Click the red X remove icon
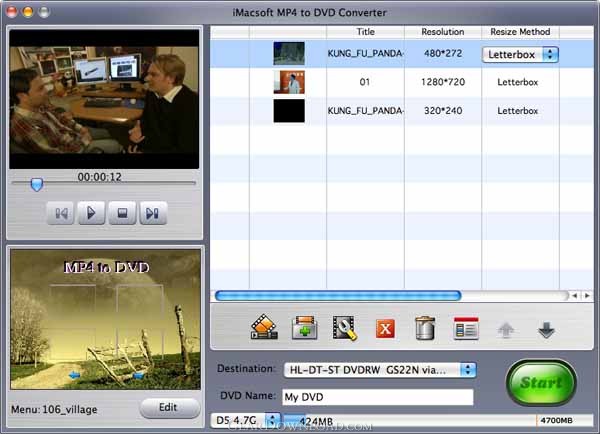 385,329
